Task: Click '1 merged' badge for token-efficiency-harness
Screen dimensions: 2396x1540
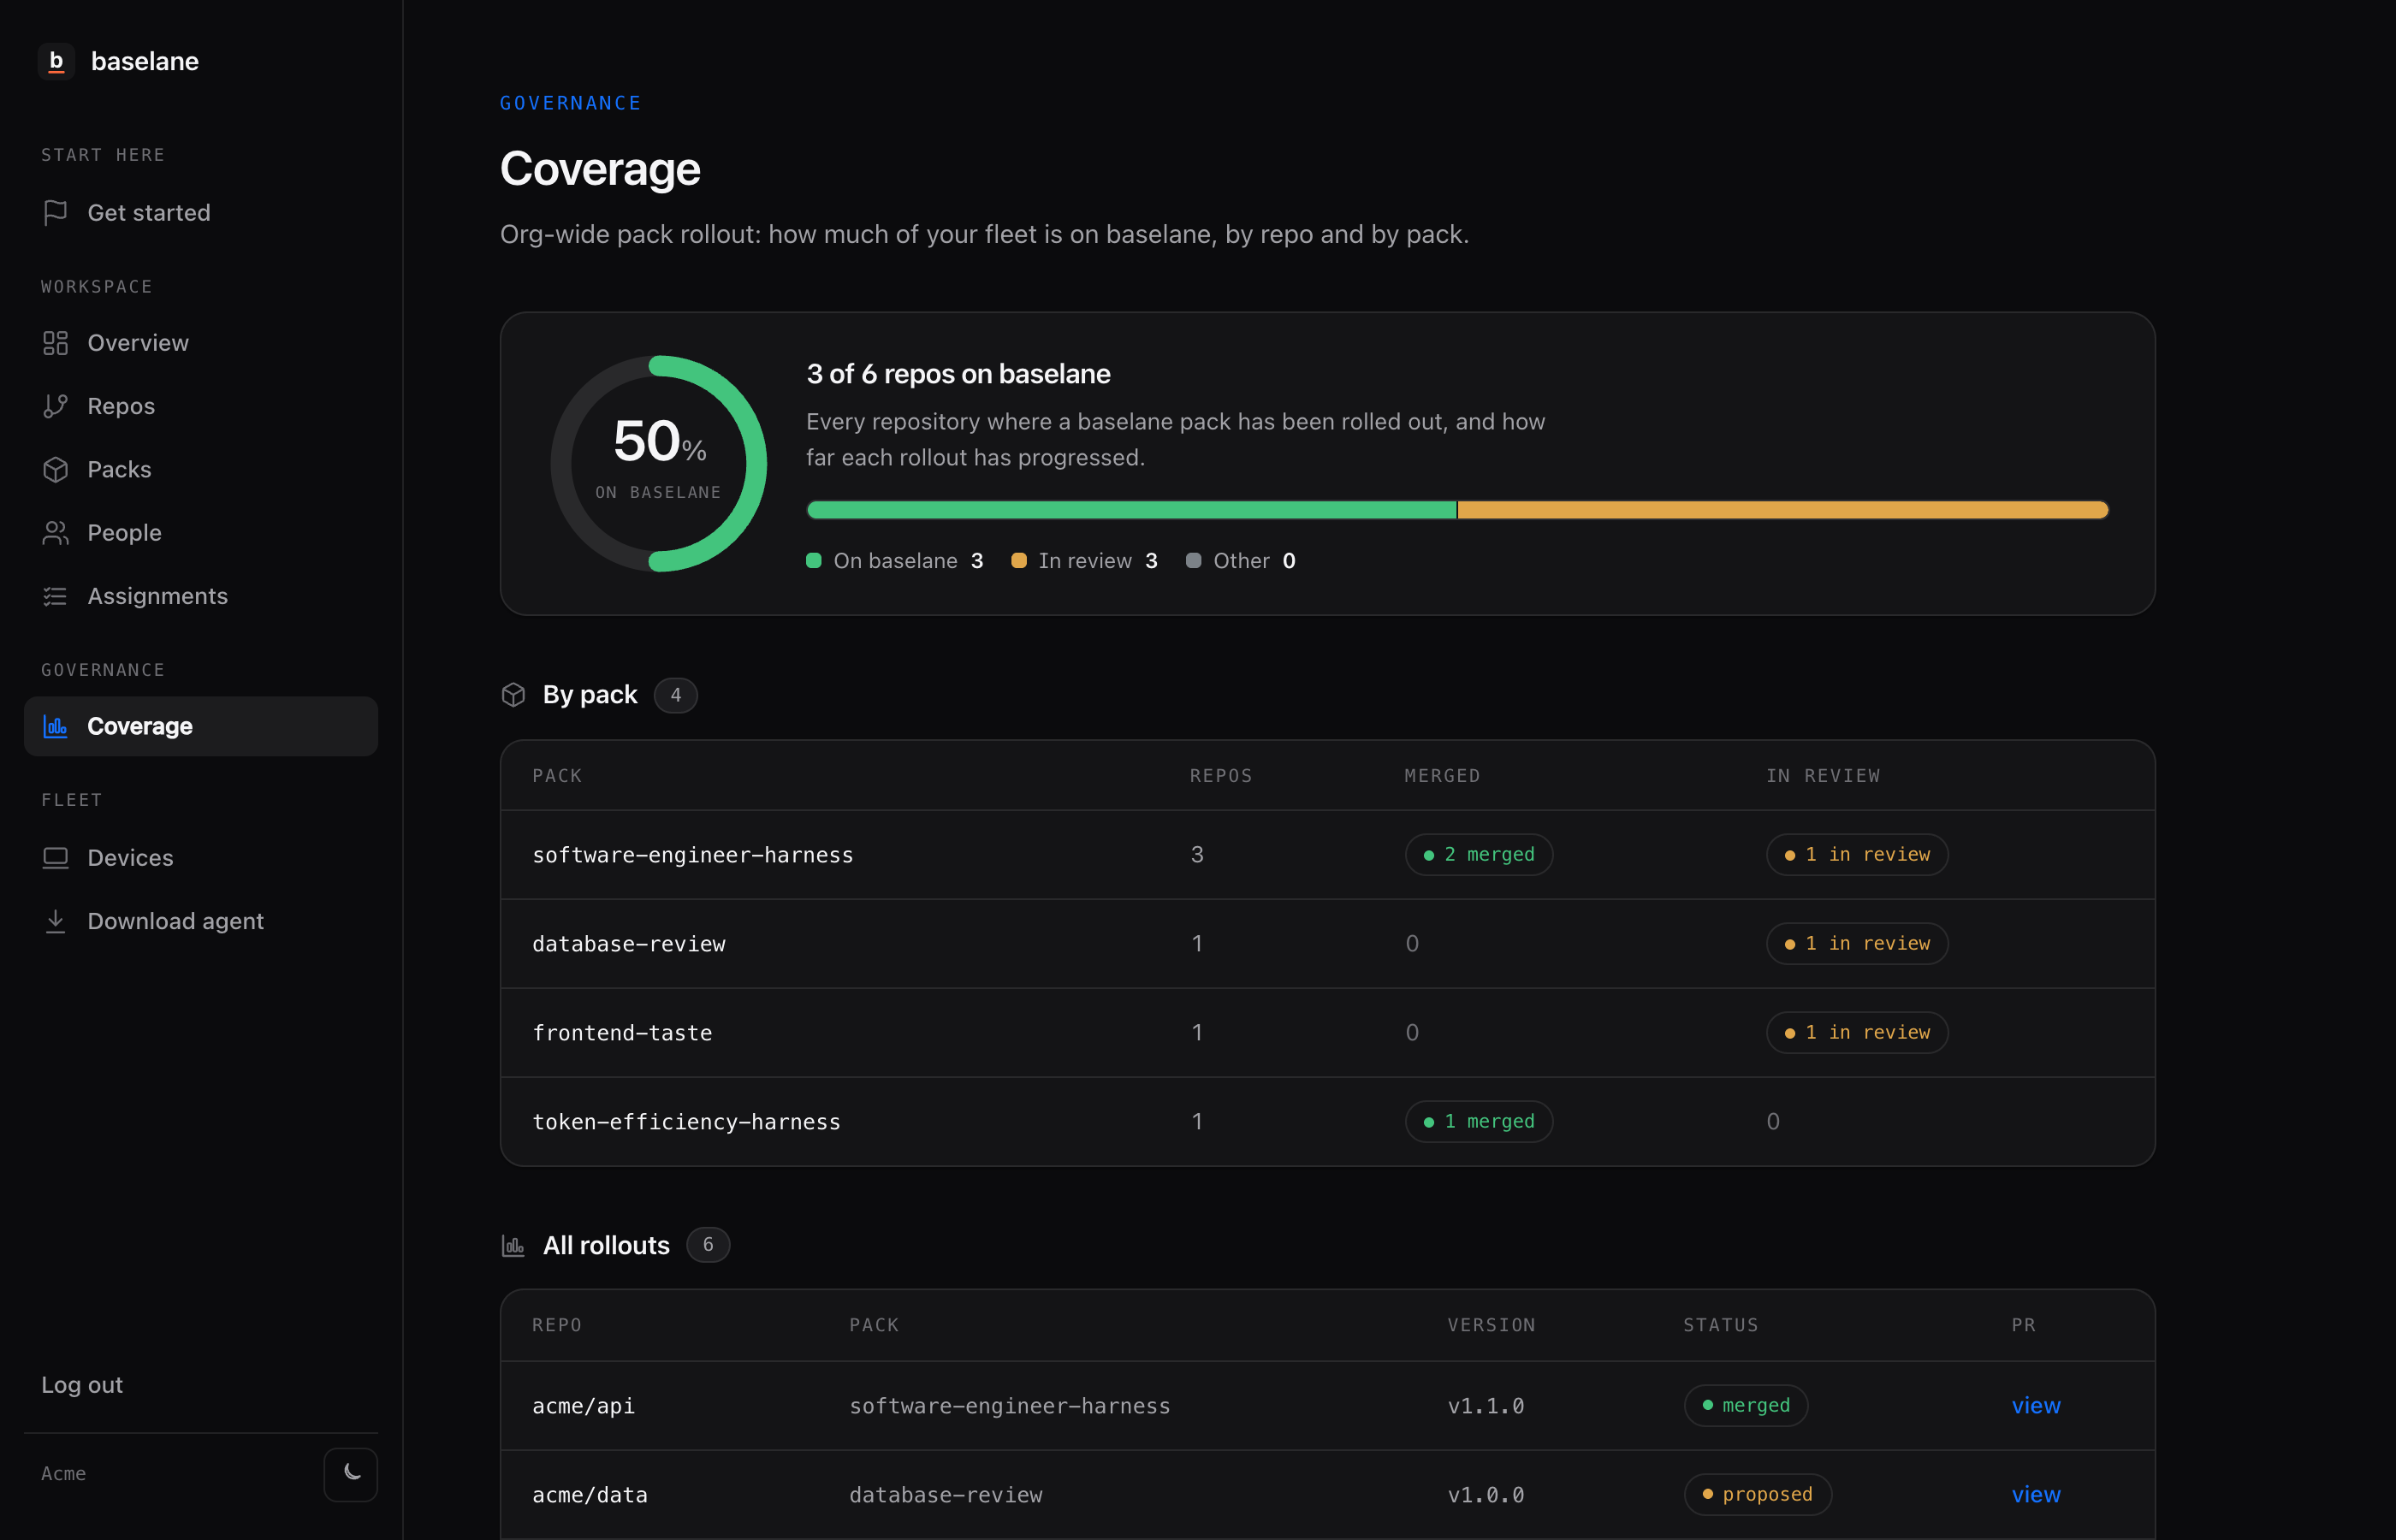Action: [1479, 1122]
